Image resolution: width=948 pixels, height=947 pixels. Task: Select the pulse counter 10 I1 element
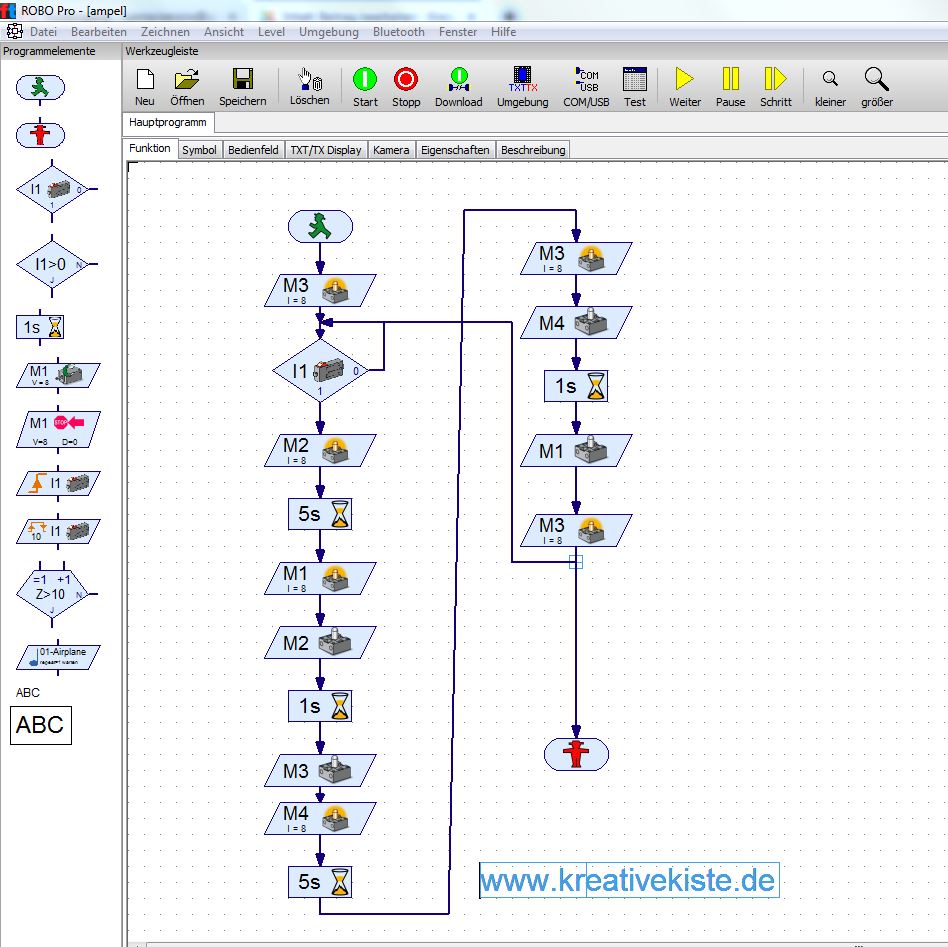tap(58, 531)
